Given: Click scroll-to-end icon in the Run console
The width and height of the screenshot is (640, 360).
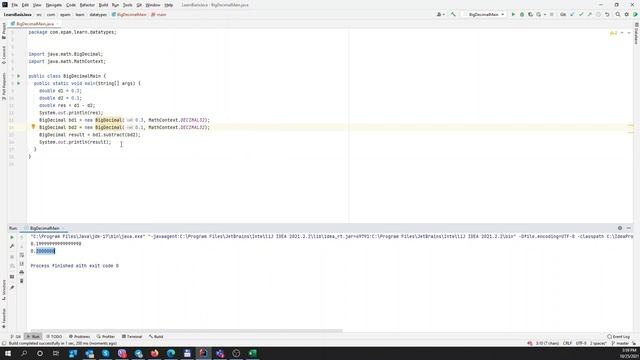Looking at the screenshot, I should tap(22, 264).
